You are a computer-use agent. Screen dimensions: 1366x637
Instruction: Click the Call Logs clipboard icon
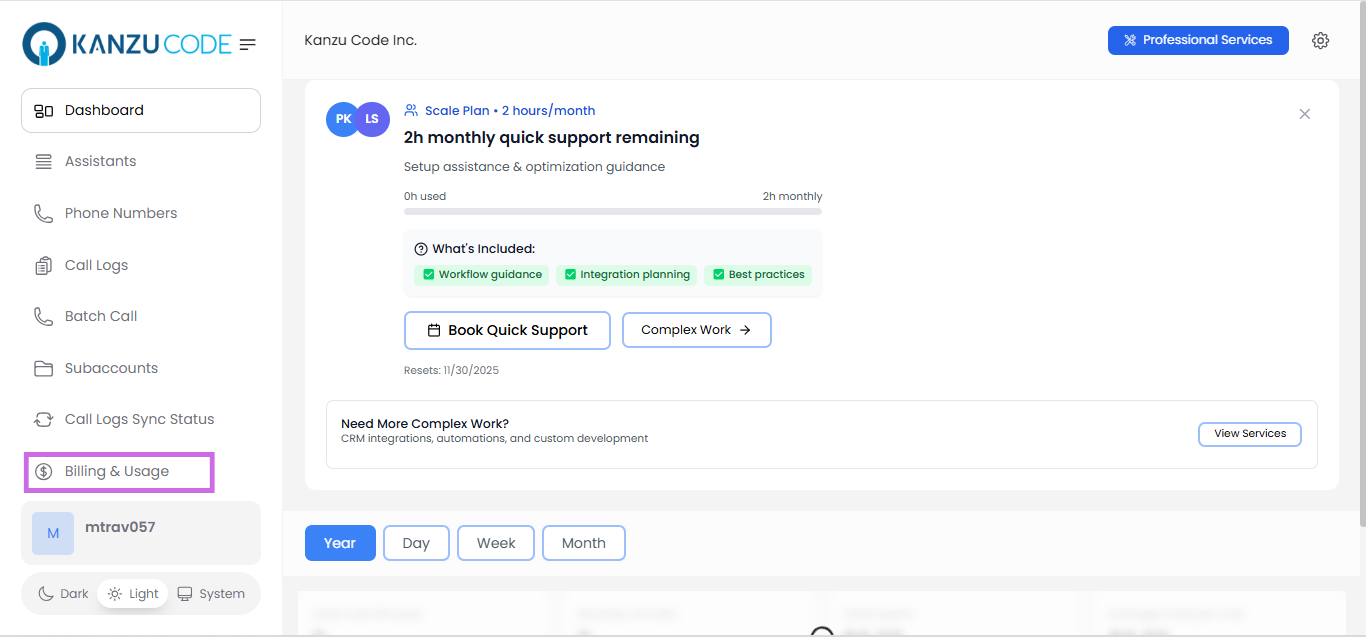coord(43,266)
